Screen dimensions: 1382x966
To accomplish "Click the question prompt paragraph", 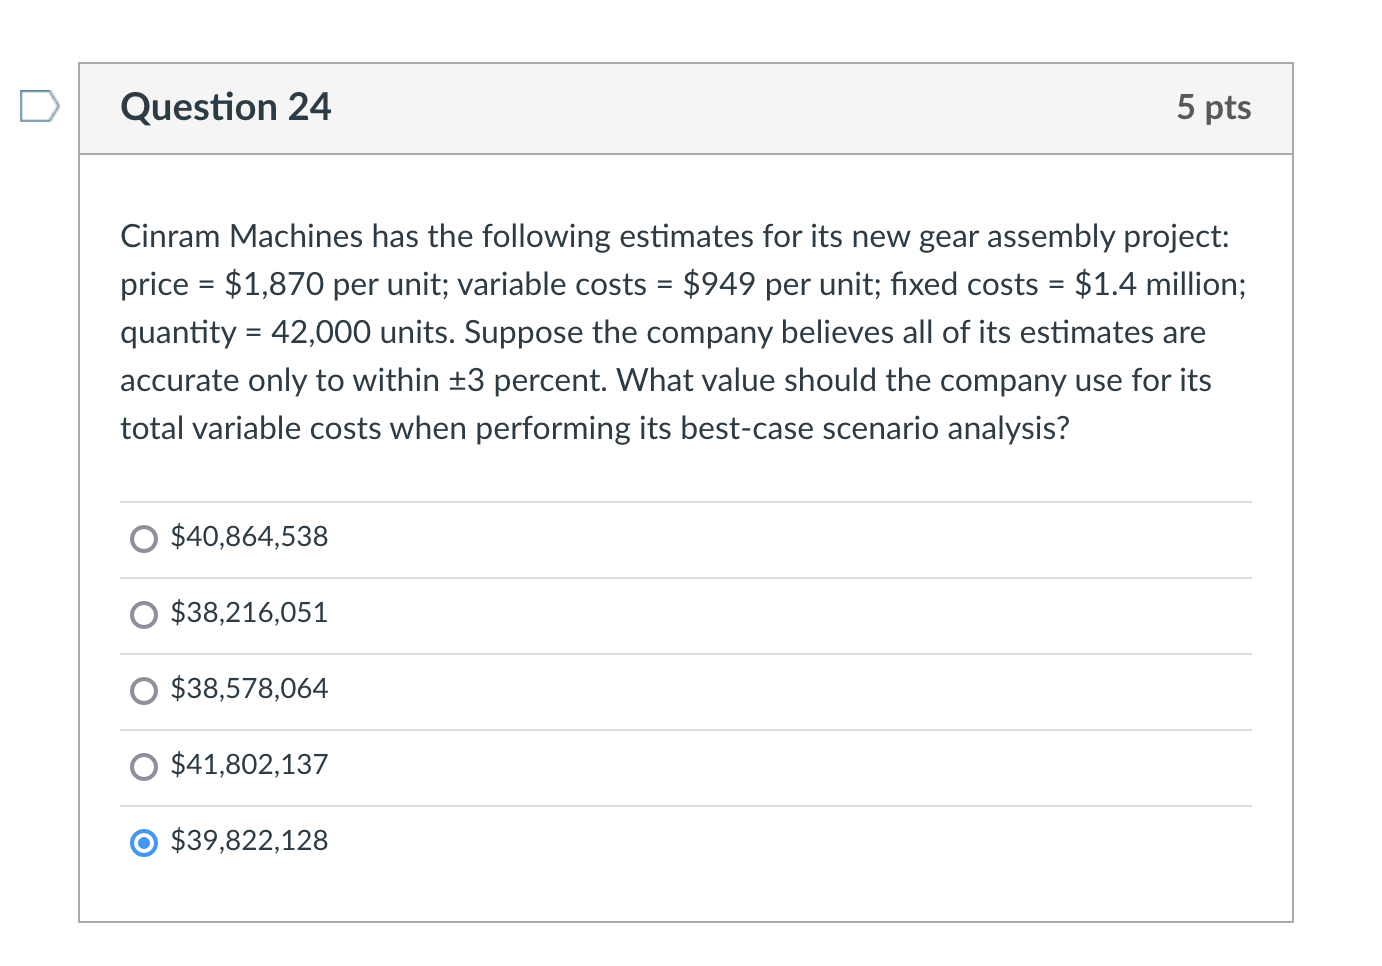I will [x=680, y=332].
